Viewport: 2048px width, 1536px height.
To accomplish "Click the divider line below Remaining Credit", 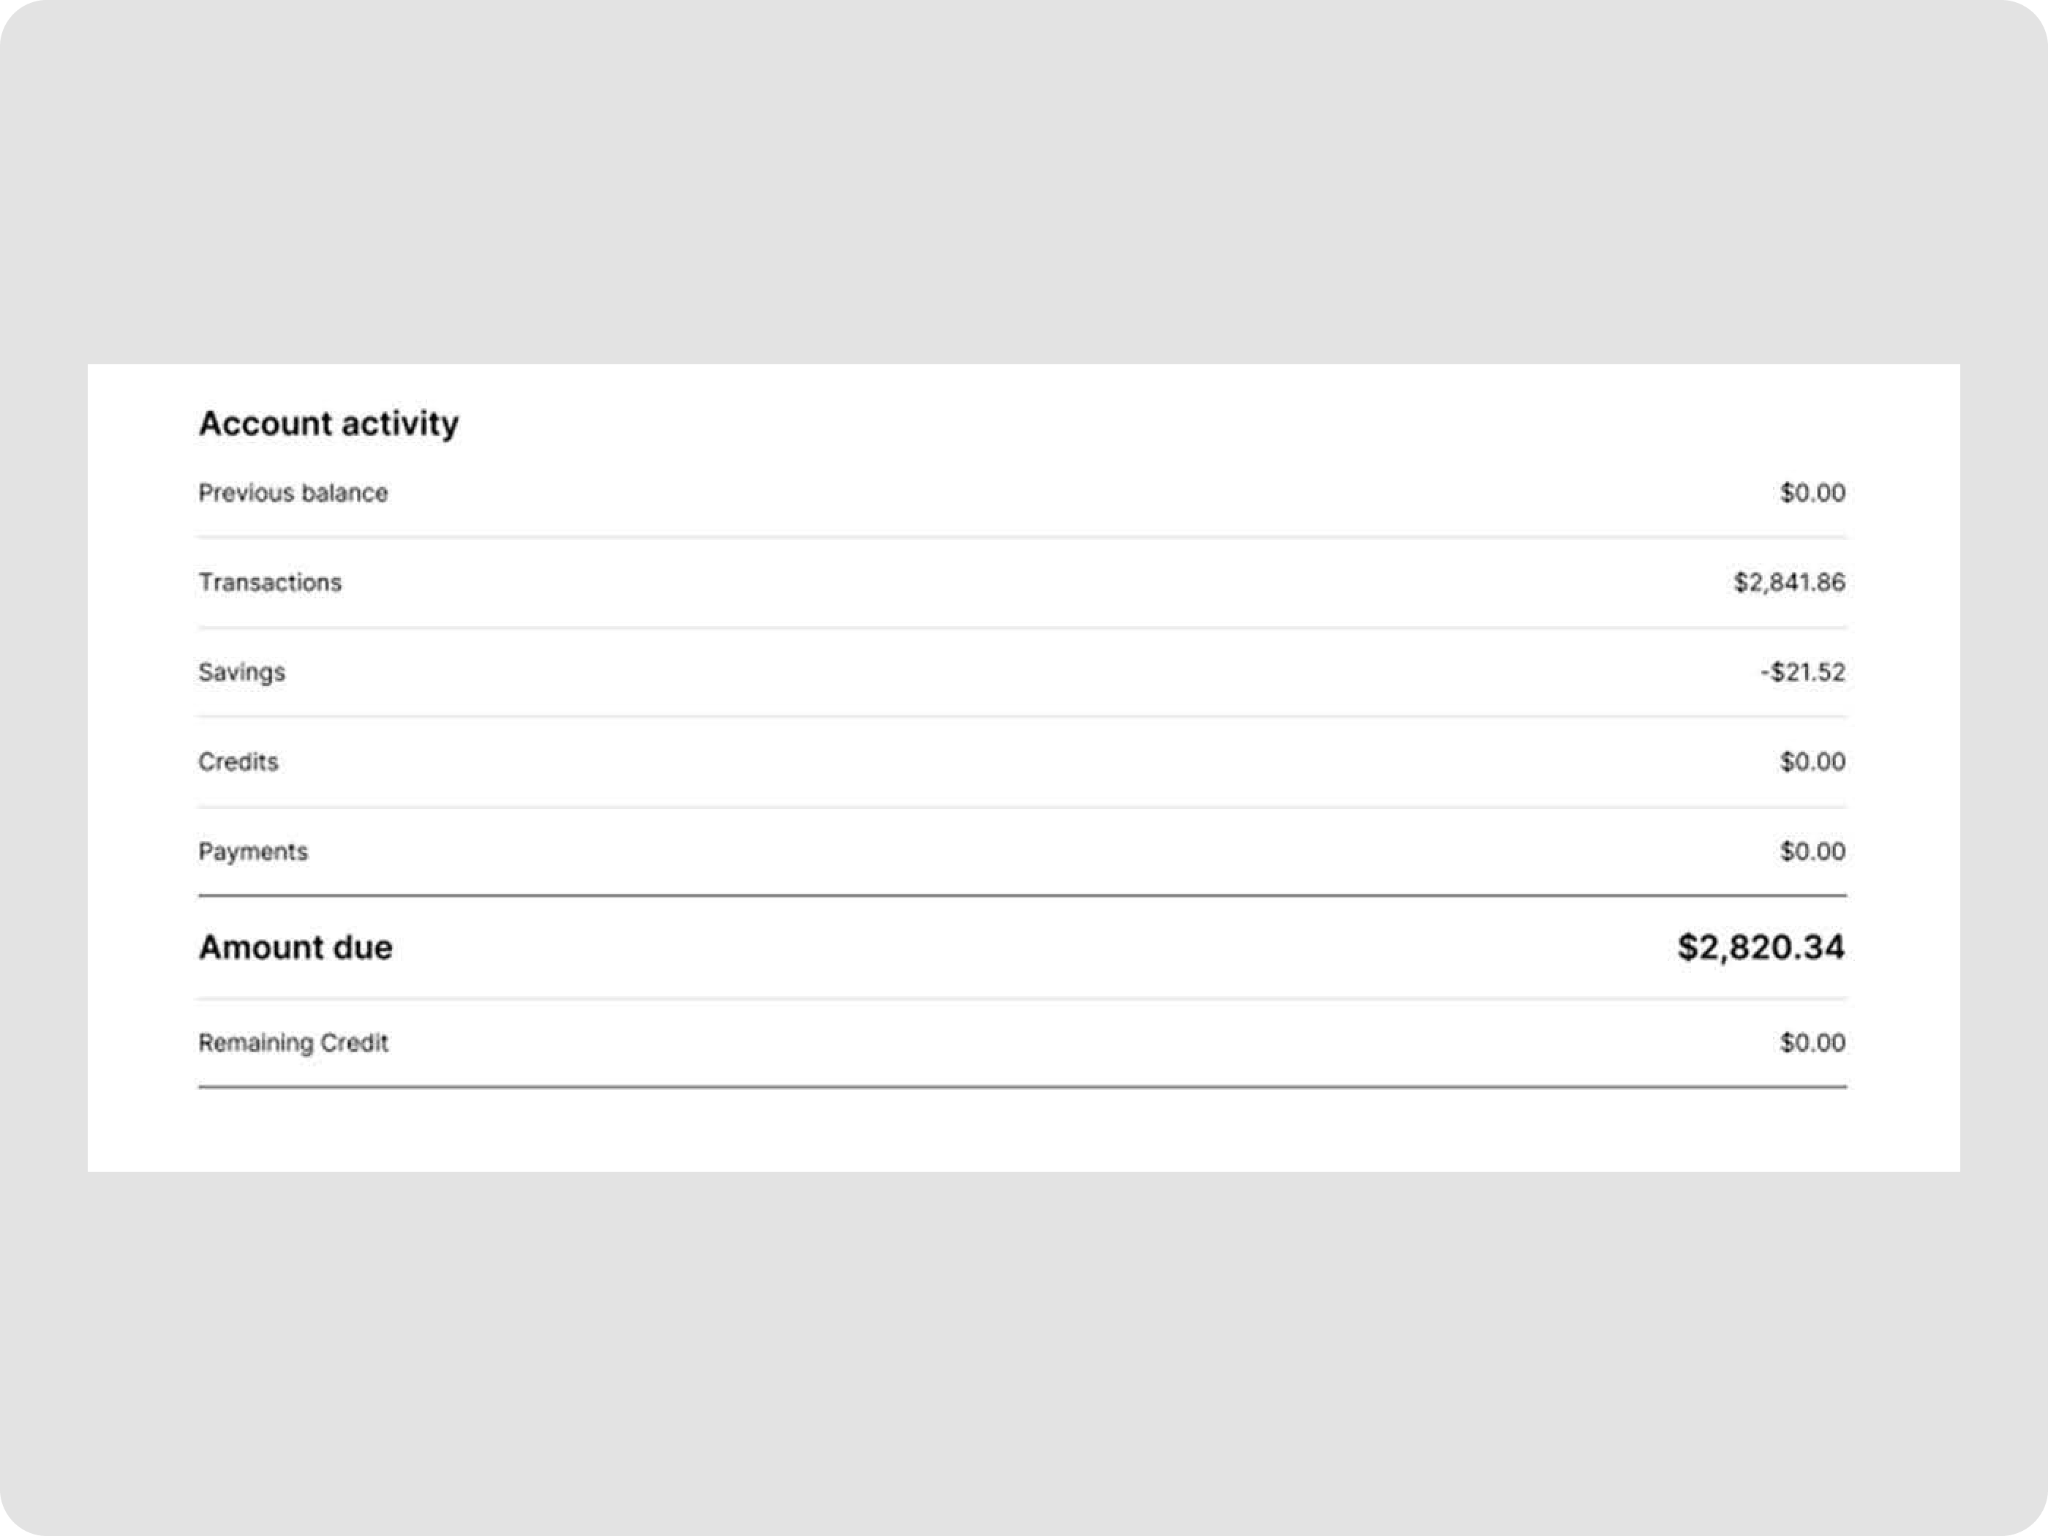I will 1022,1087.
